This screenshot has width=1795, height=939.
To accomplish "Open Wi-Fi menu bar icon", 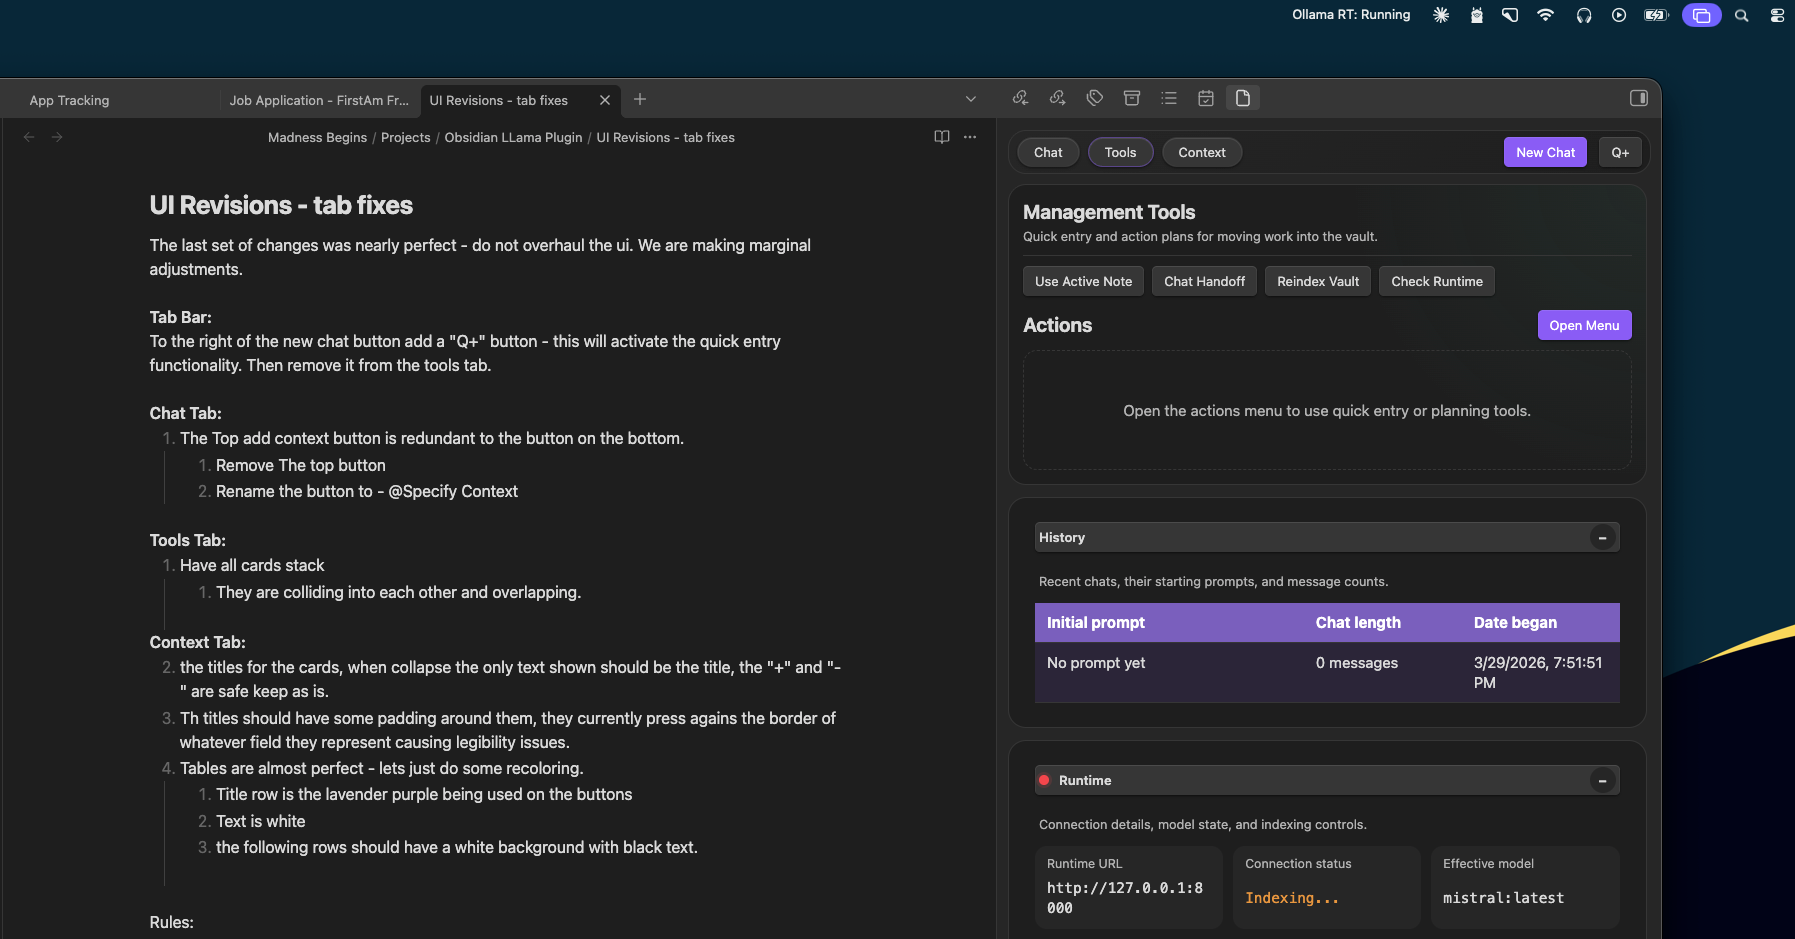I will click(1546, 15).
